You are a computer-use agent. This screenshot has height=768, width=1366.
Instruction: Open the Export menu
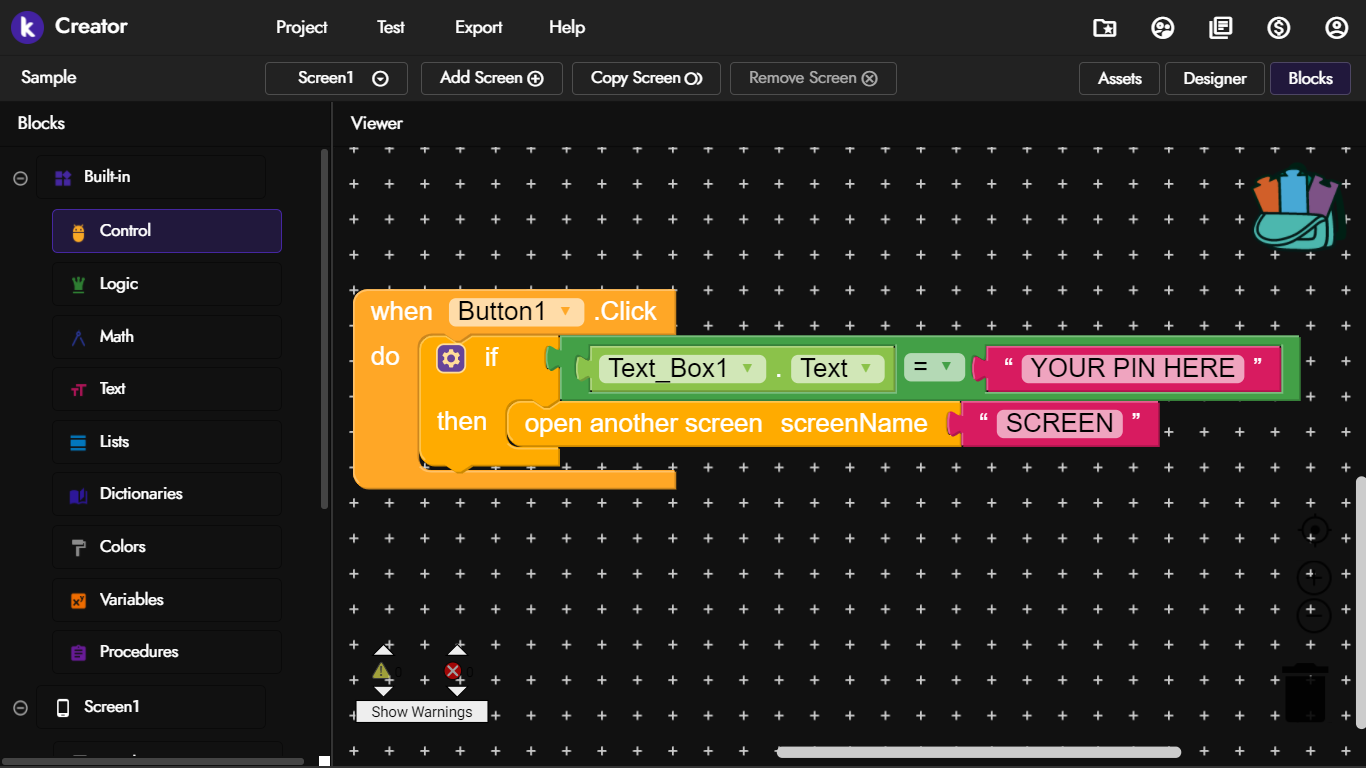click(x=478, y=27)
